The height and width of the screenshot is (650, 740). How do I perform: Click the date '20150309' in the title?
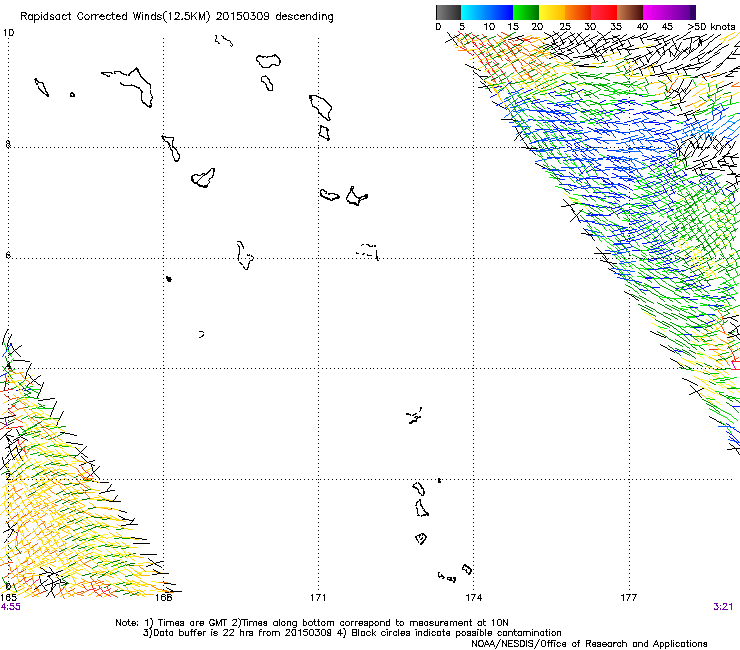pyautogui.click(x=243, y=16)
